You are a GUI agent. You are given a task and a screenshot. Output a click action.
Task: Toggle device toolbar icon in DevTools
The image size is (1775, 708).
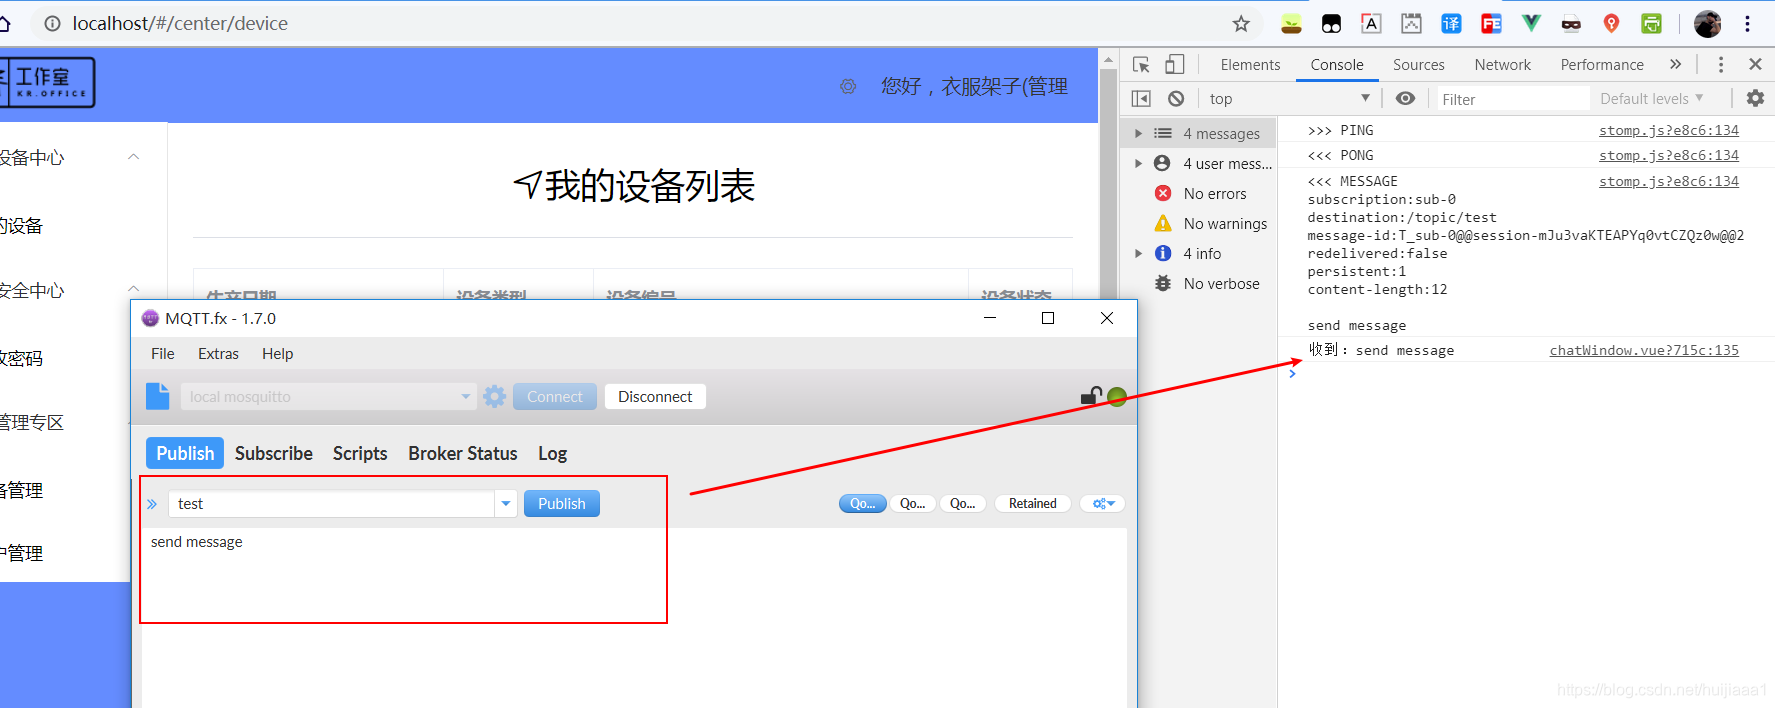(x=1175, y=65)
